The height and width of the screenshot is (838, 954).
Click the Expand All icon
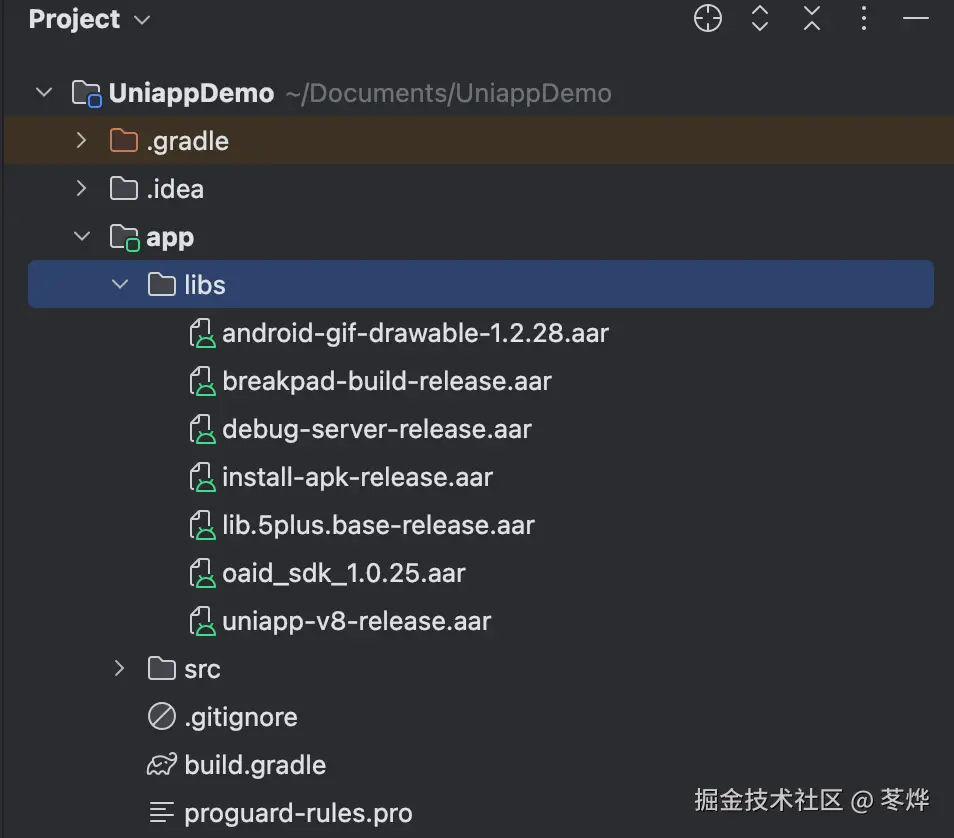[760, 19]
